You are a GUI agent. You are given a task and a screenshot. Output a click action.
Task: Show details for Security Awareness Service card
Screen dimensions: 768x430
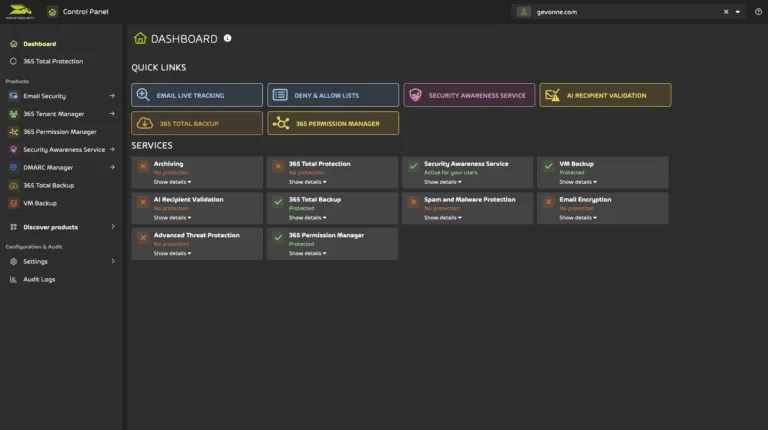tap(443, 182)
